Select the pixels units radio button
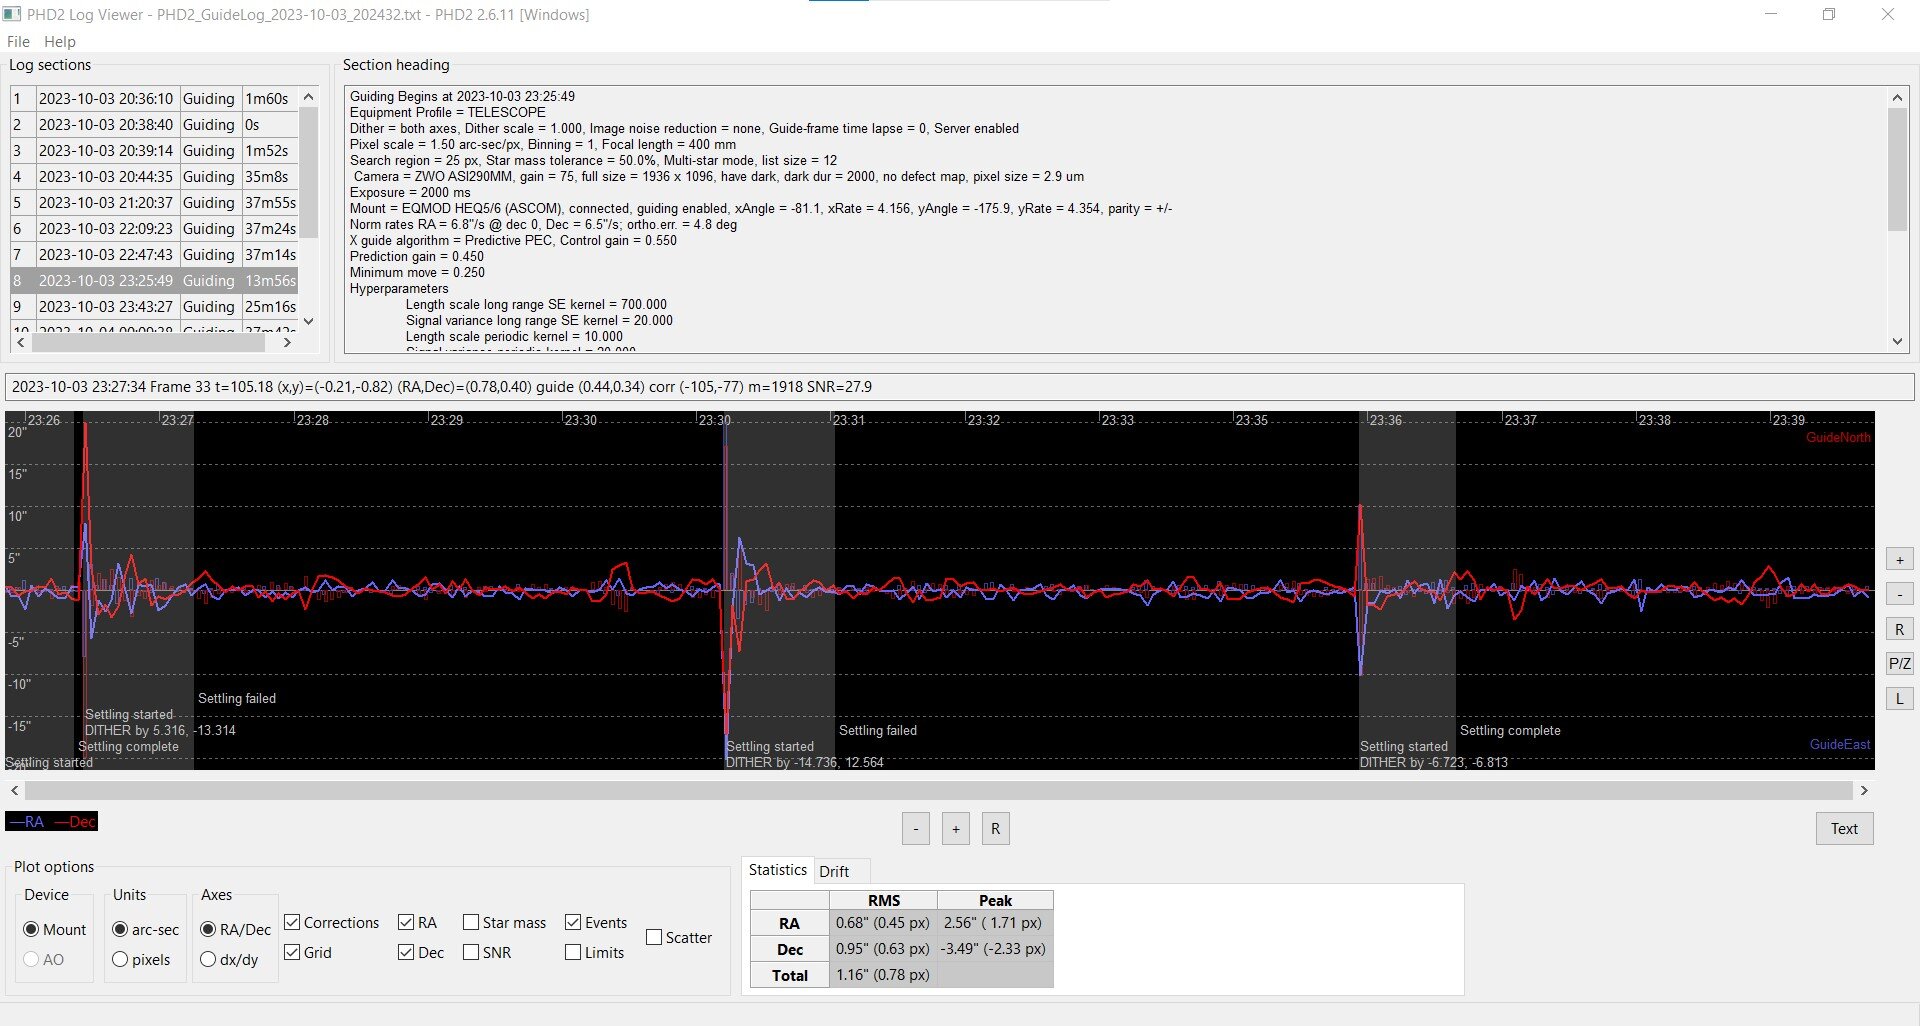Image resolution: width=1920 pixels, height=1026 pixels. pos(120,959)
